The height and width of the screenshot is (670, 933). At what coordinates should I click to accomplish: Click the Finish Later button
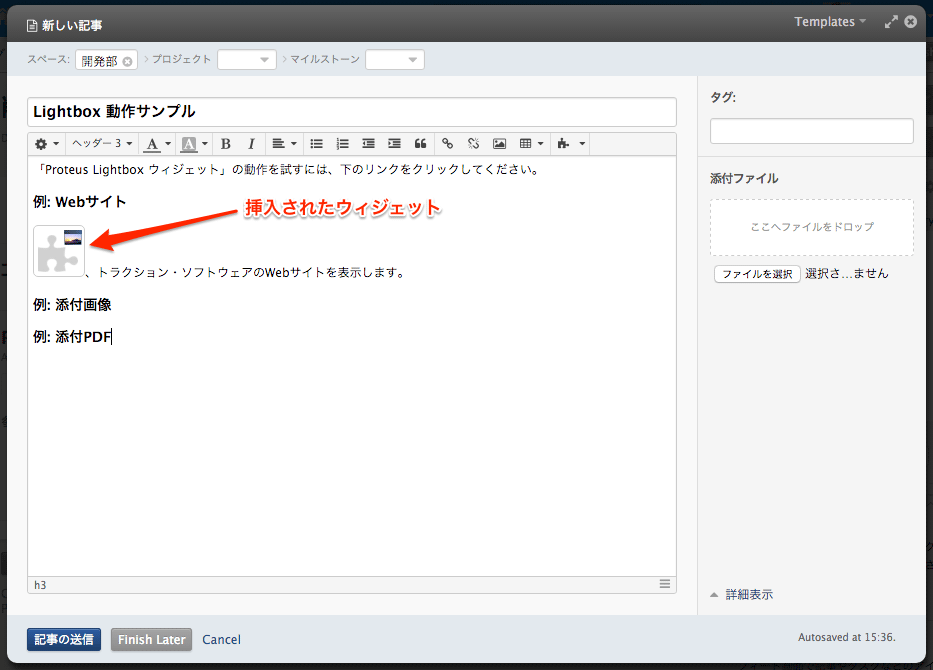151,640
